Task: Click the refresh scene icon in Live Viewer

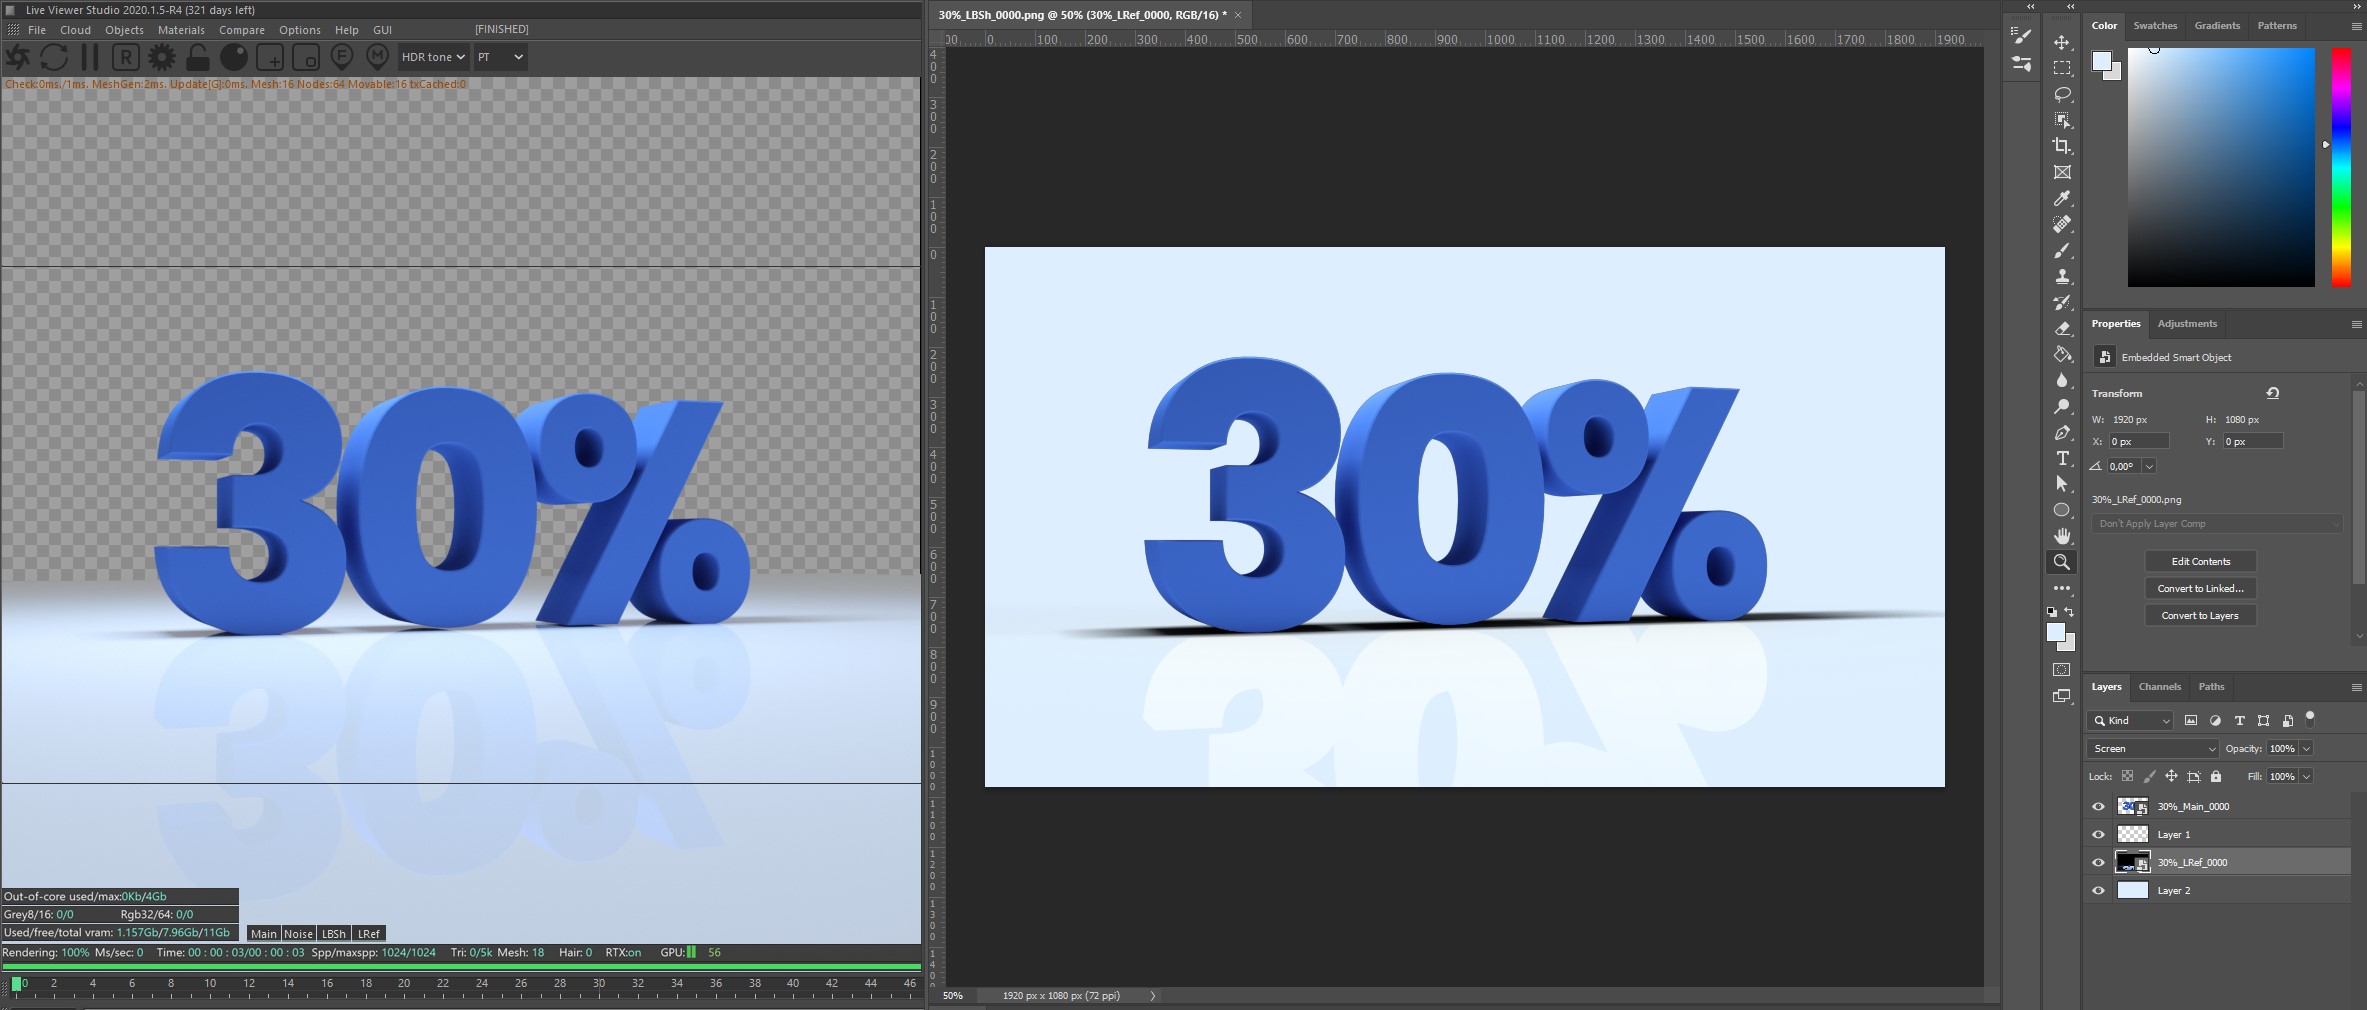Action: tap(54, 57)
